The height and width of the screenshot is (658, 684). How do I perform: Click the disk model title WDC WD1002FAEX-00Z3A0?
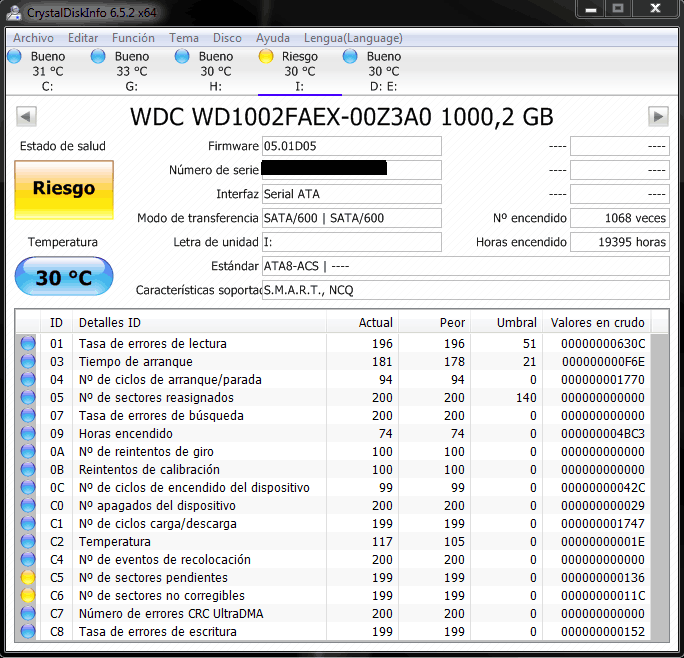(x=281, y=117)
